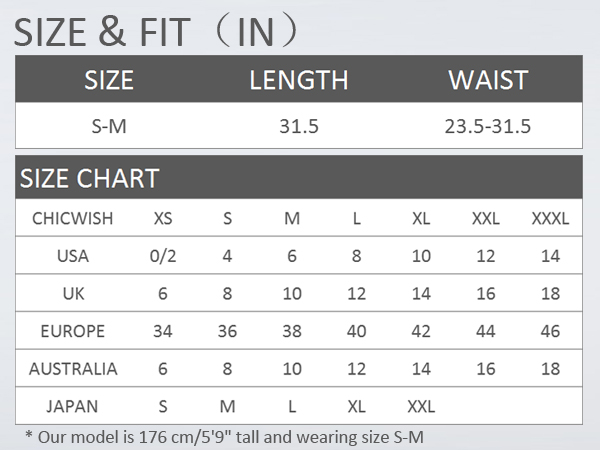Click the JAPAN row label
600x450 pixels.
click(72, 406)
